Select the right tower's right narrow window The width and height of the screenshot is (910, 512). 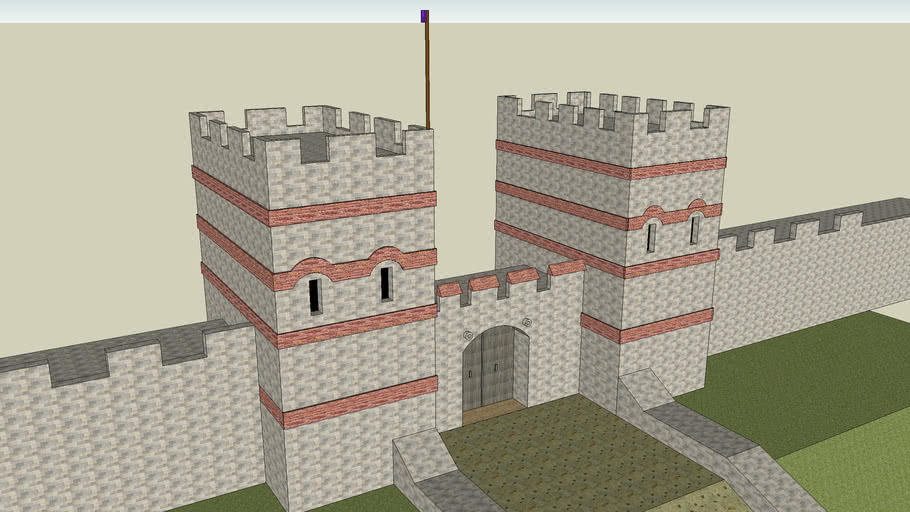(694, 229)
